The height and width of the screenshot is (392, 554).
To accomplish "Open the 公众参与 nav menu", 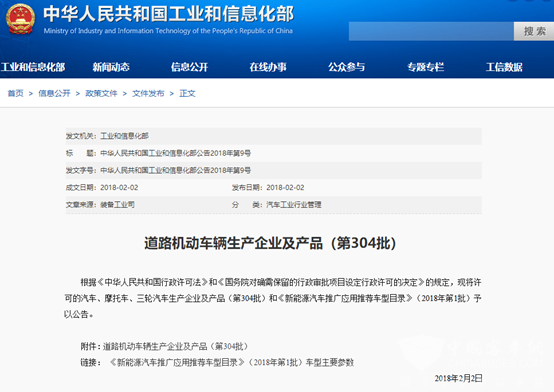I will (346, 67).
